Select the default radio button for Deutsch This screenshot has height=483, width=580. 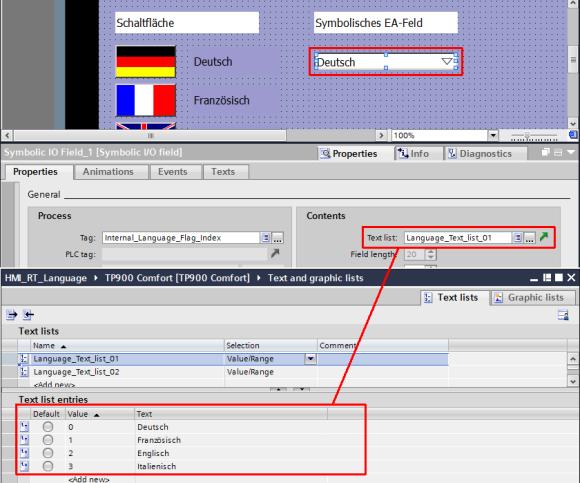48,427
